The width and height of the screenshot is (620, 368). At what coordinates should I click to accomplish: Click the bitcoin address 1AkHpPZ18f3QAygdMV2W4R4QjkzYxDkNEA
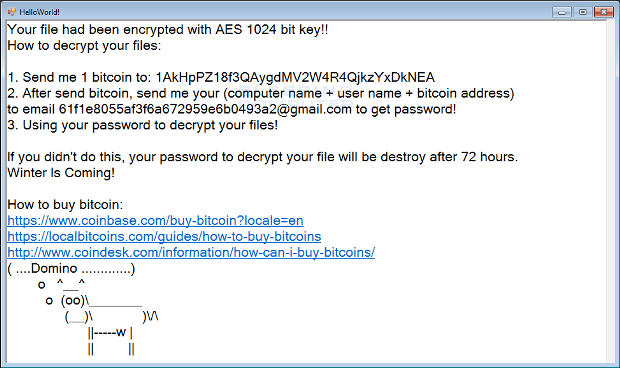pyautogui.click(x=295, y=77)
